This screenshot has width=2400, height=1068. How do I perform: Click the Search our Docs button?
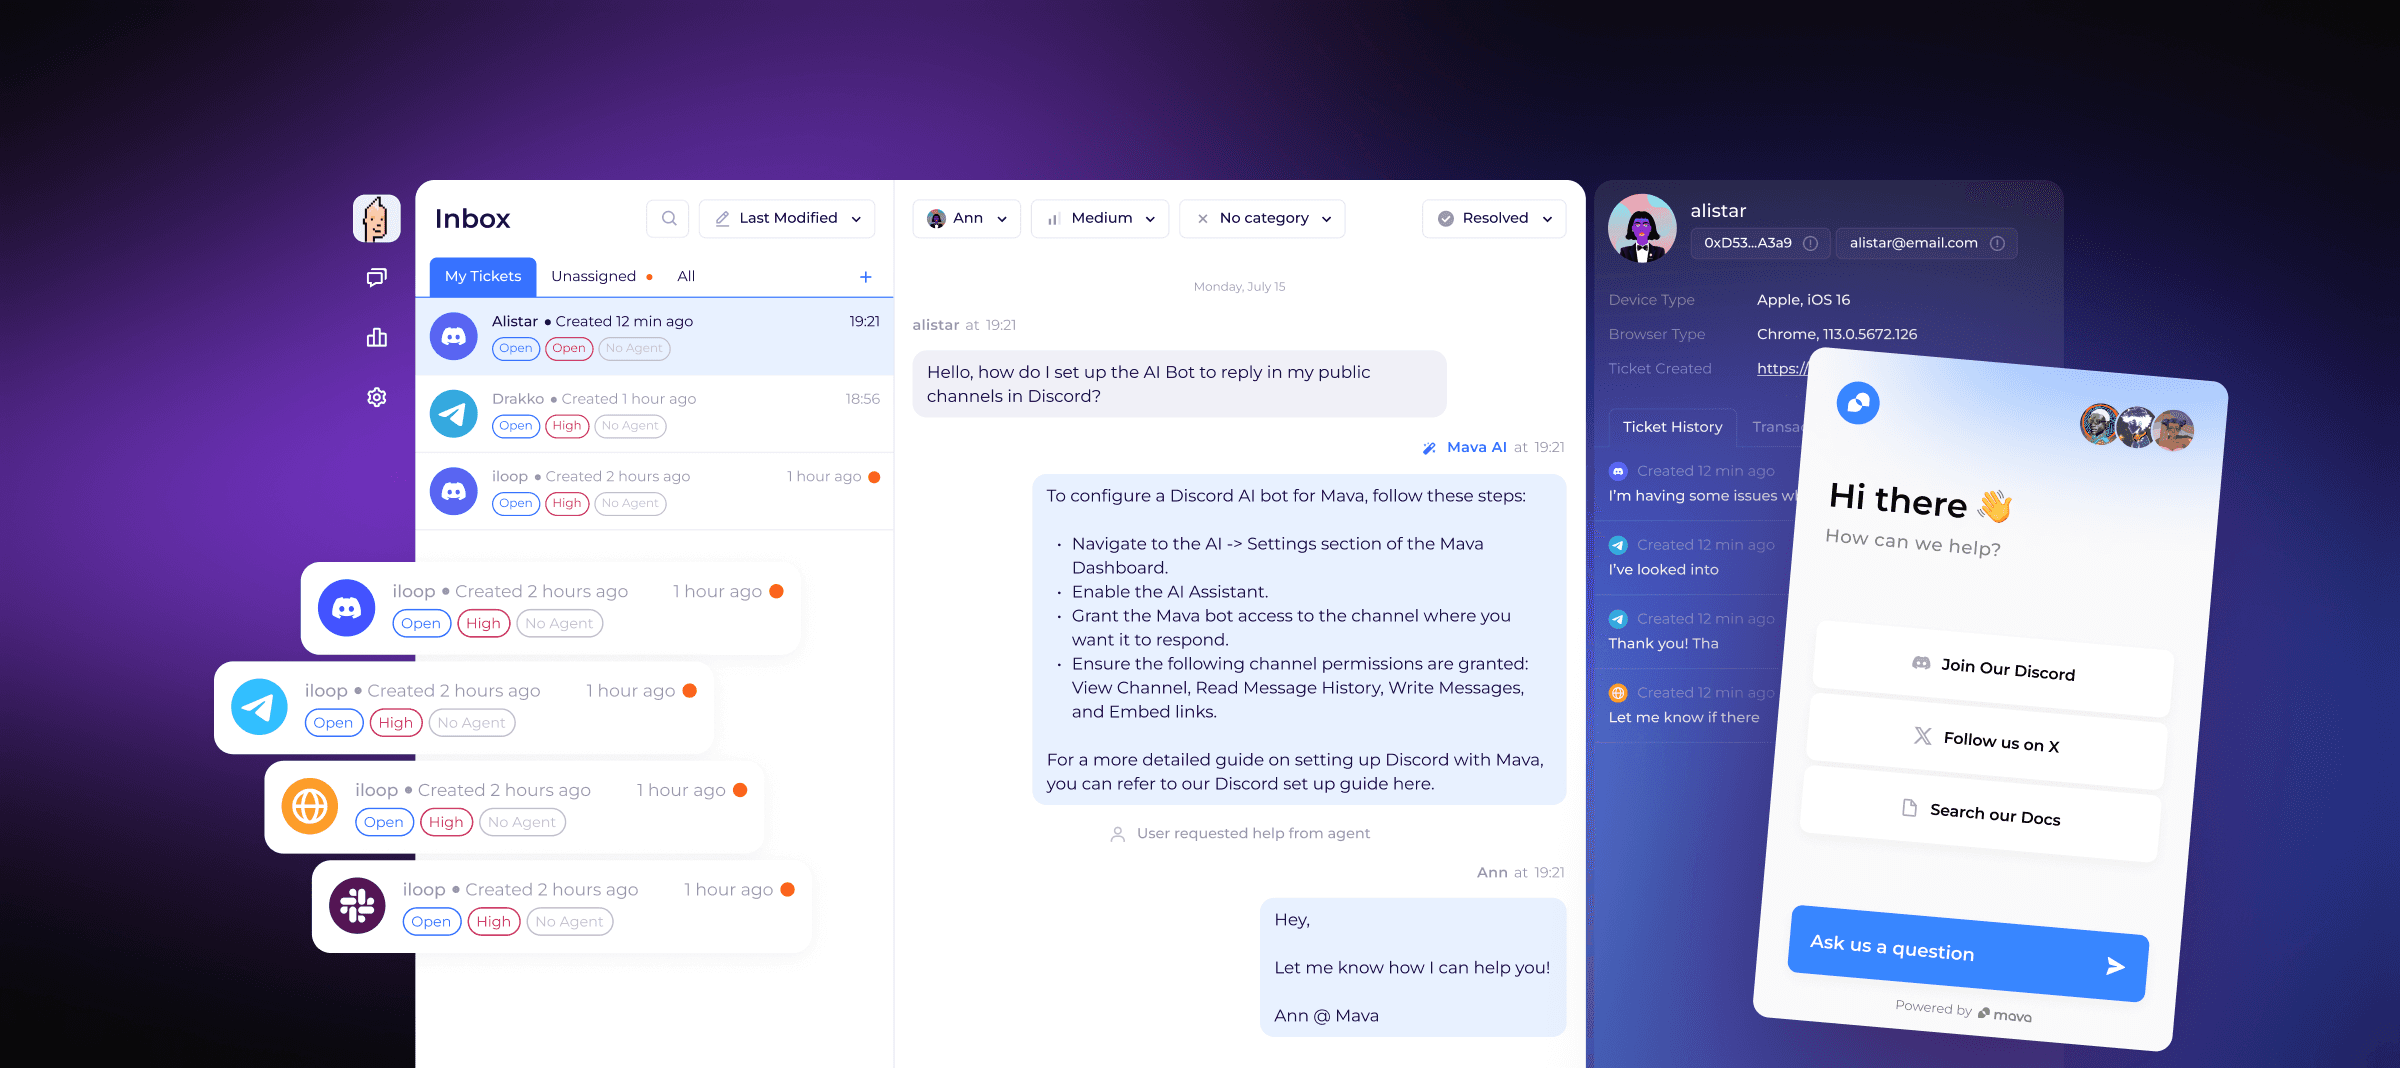[1983, 813]
